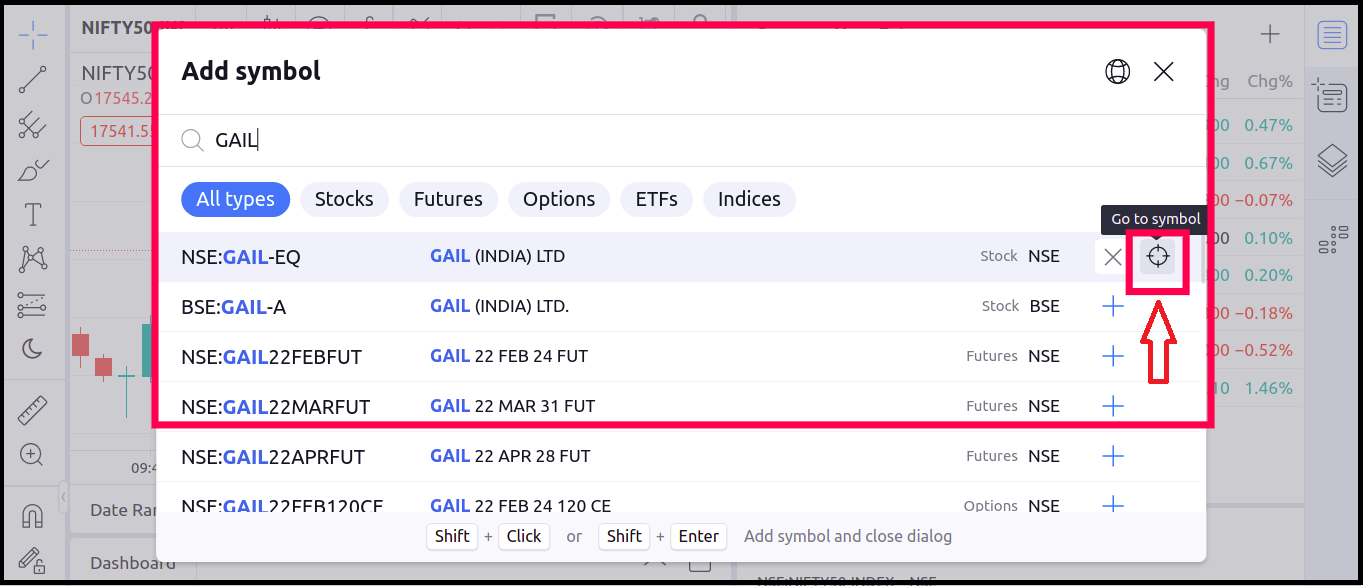Viewport: 1363px width, 586px height.
Task: Select the NSE:GAIL22APRFUT result row
Action: pyautogui.click(x=678, y=457)
